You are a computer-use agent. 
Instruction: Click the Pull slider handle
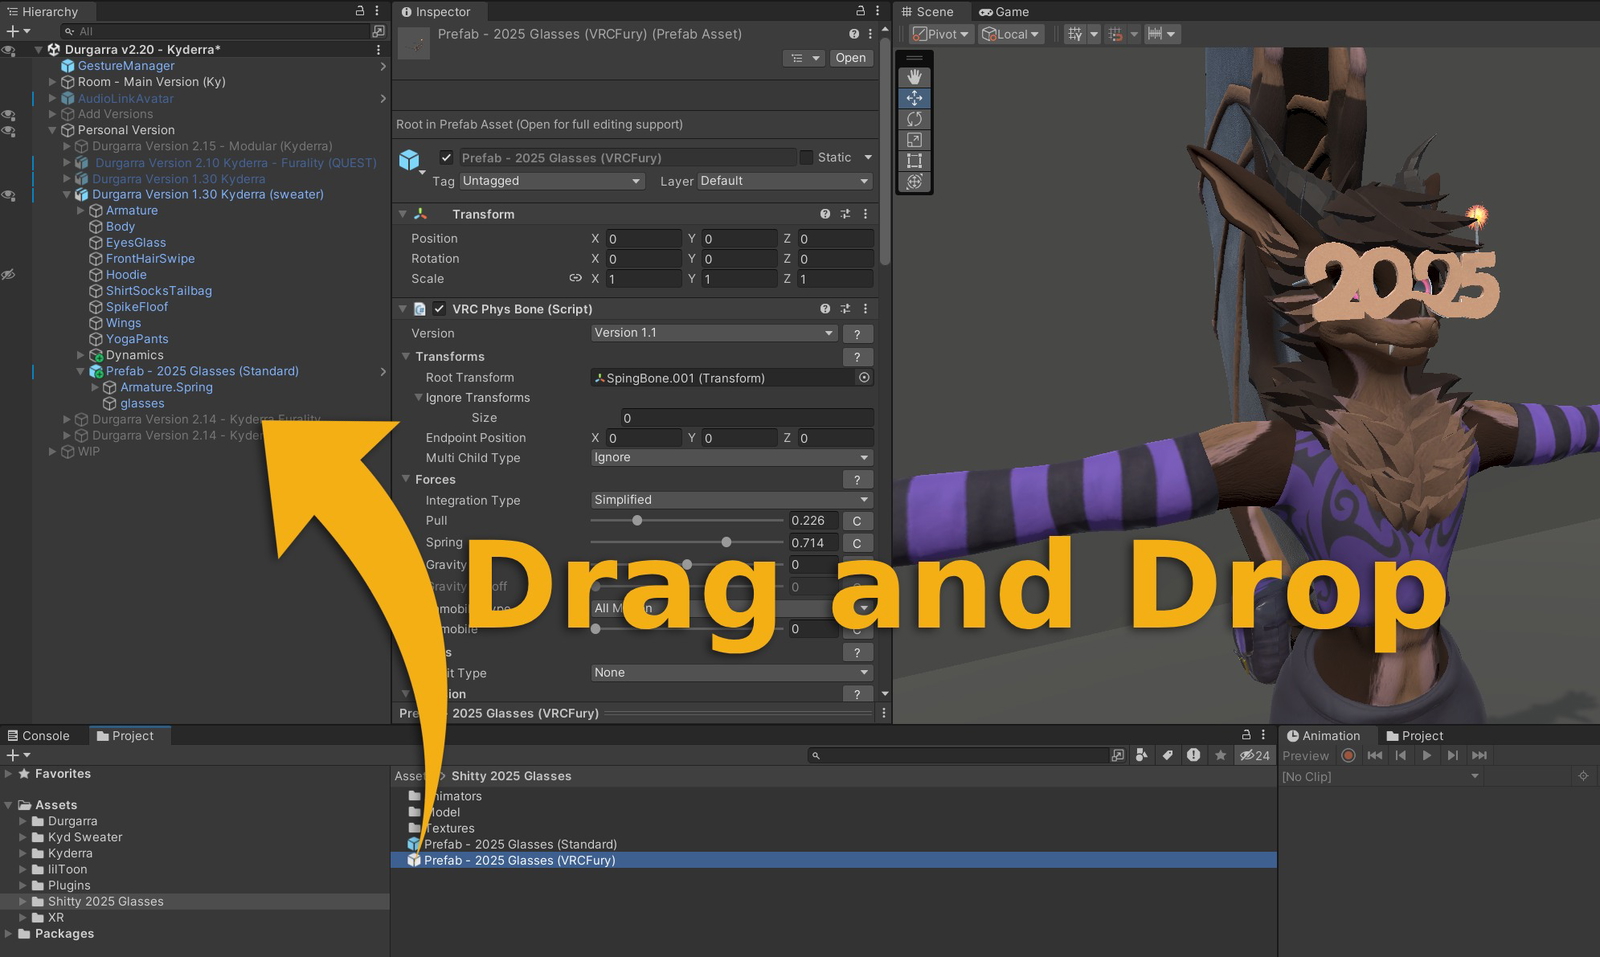click(637, 521)
